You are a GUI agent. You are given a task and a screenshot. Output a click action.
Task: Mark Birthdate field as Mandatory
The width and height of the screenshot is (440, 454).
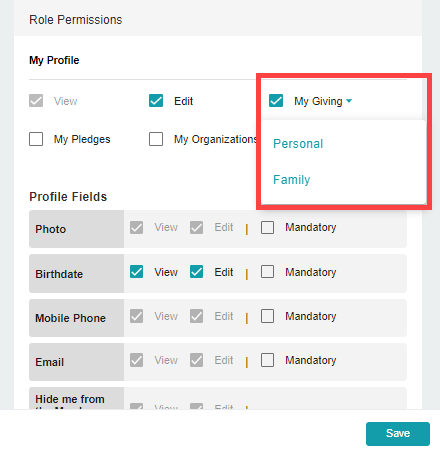(x=267, y=272)
